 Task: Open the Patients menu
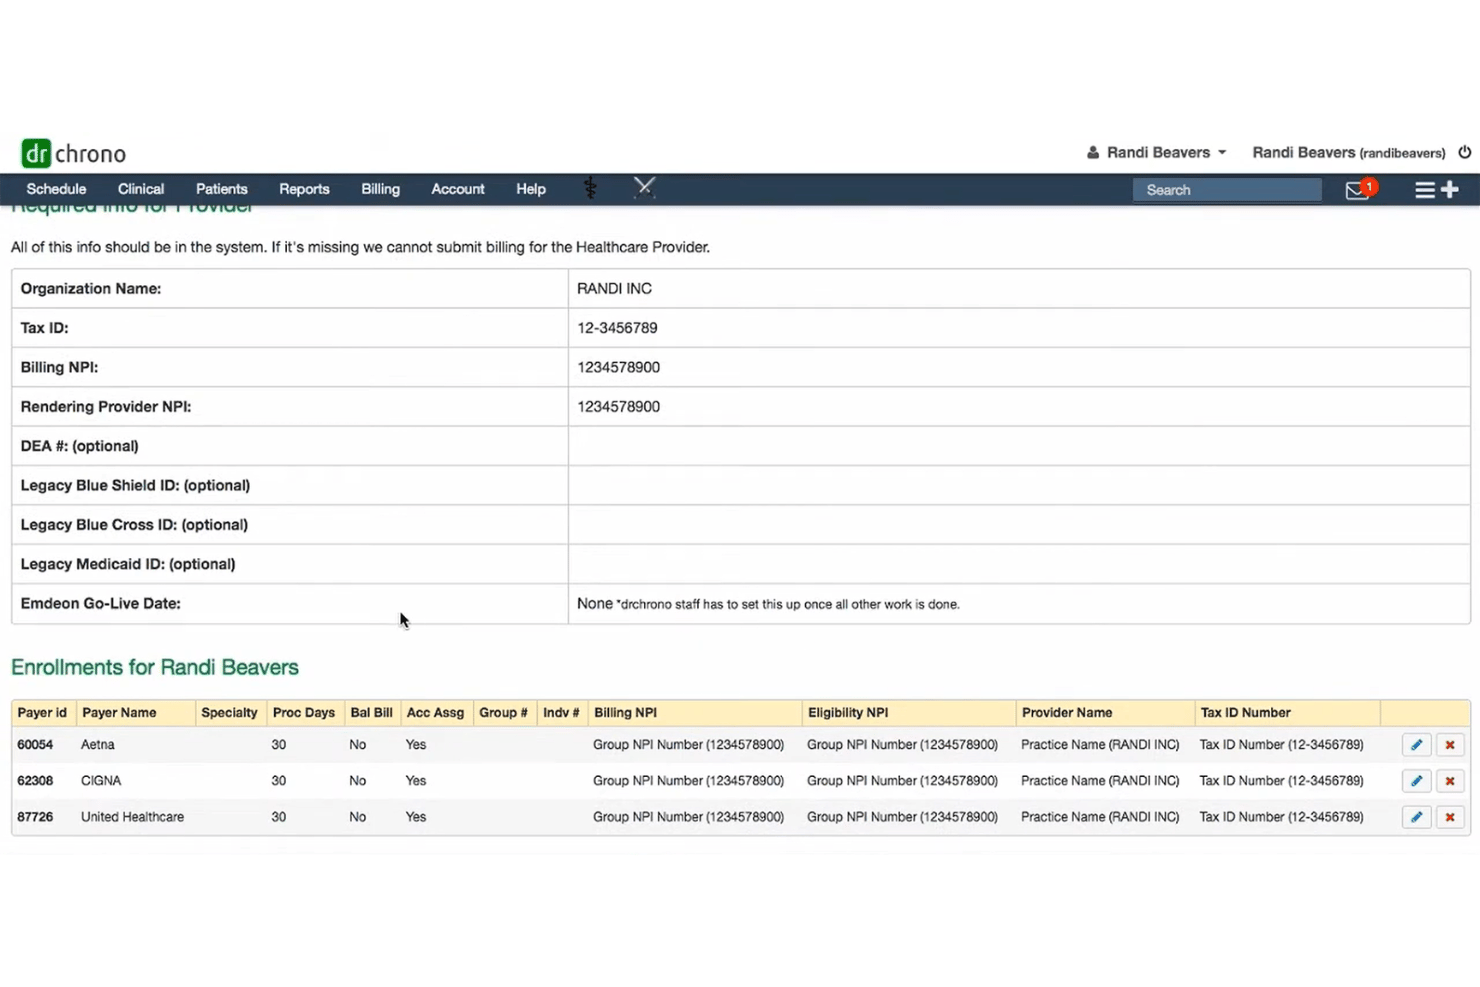point(222,189)
